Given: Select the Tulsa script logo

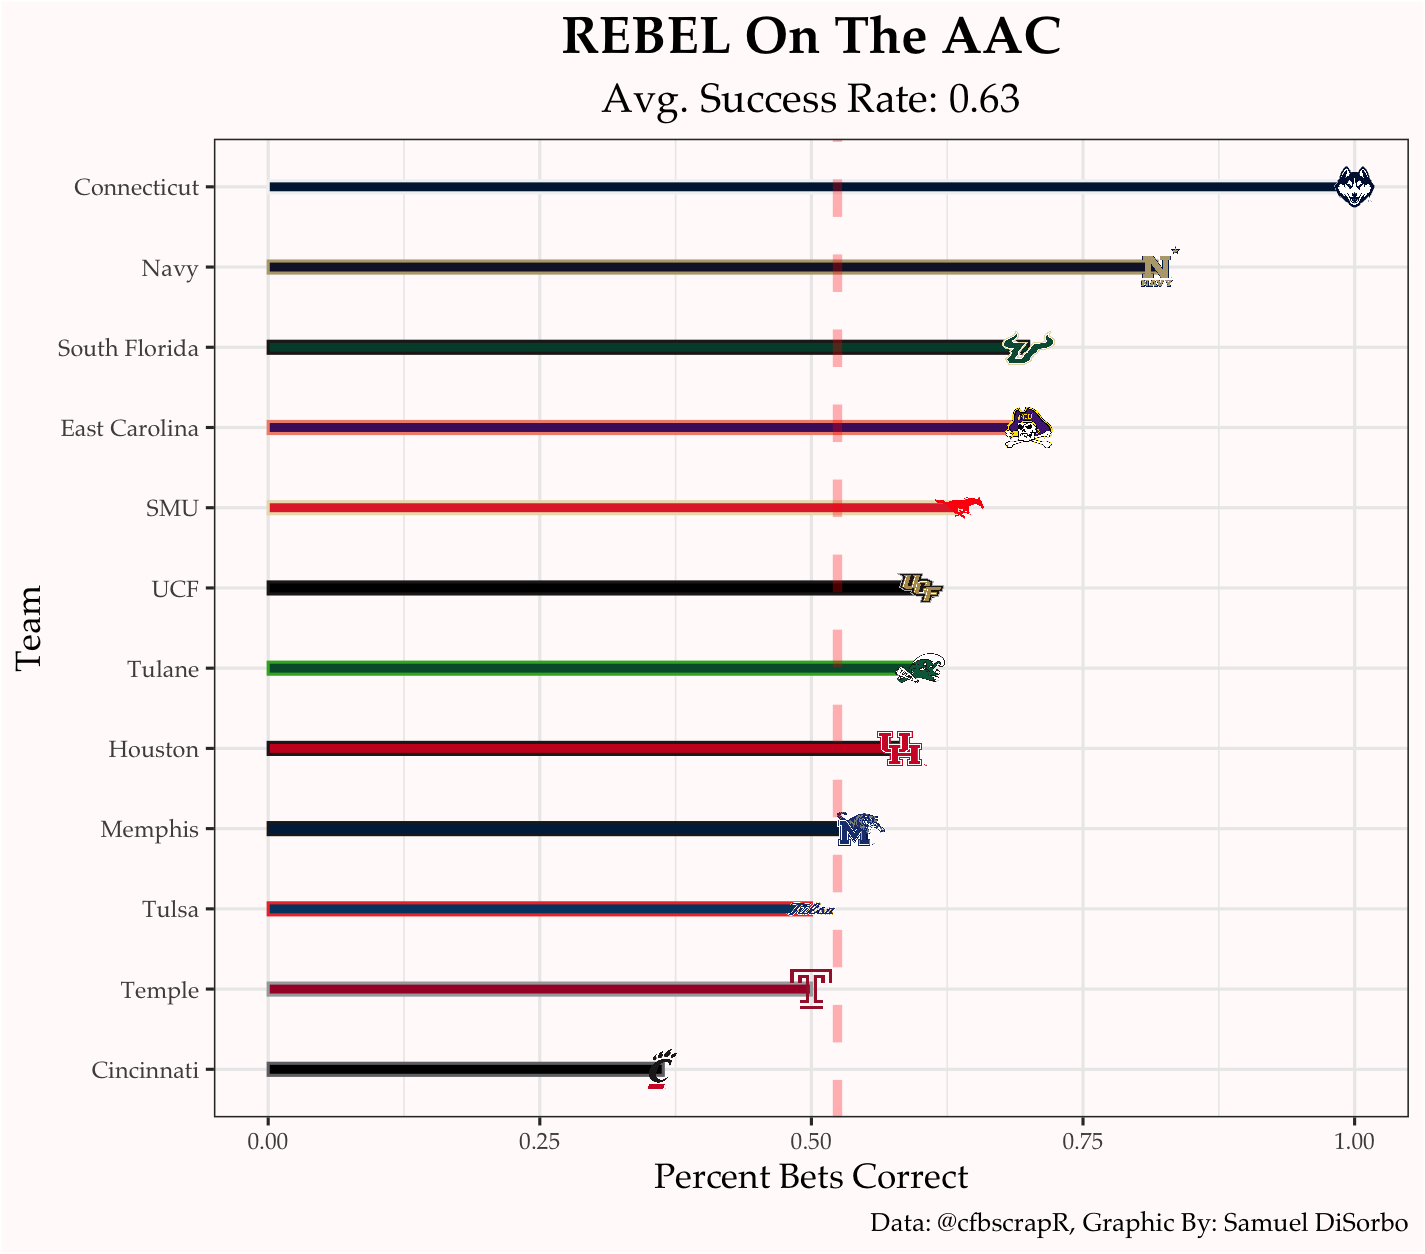Looking at the screenshot, I should point(811,910).
